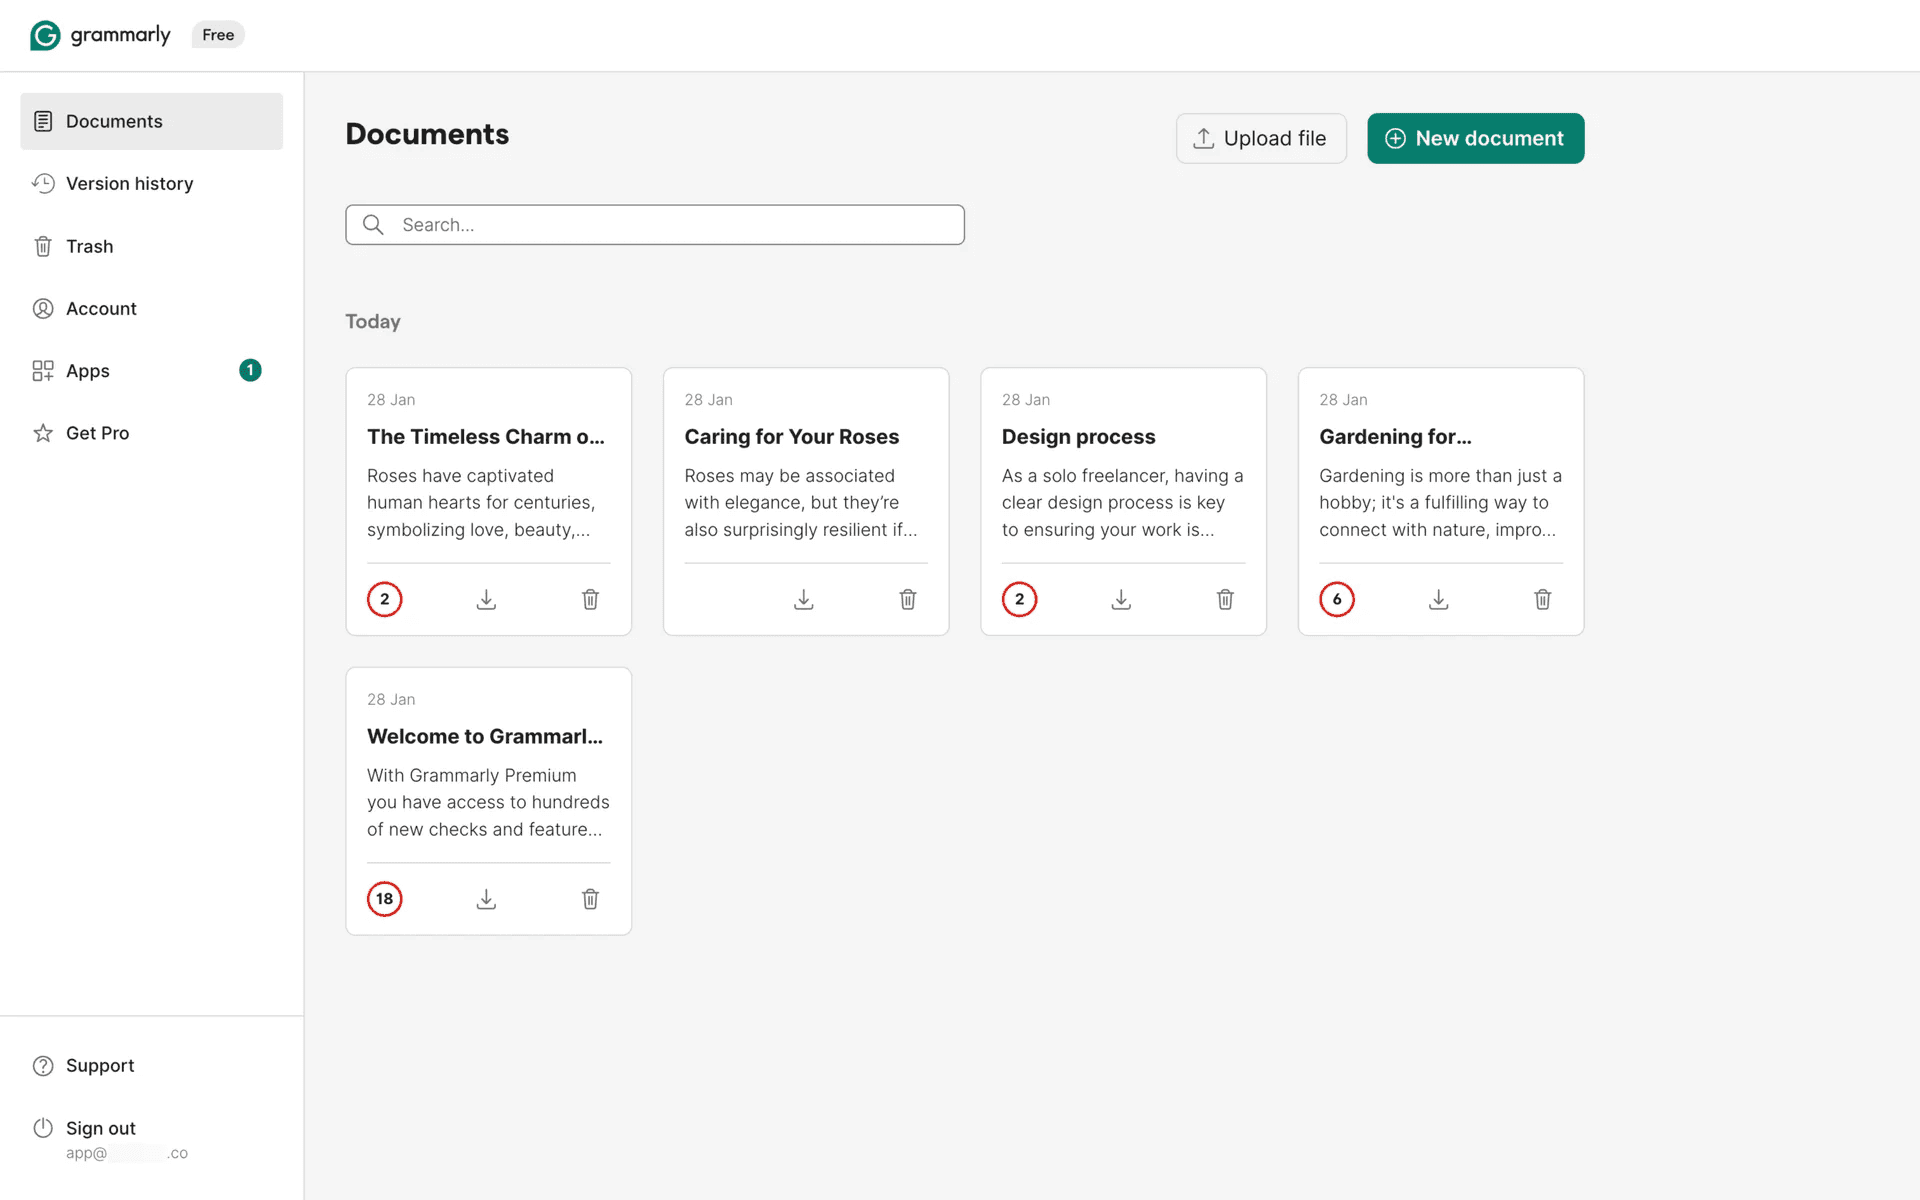Trash the Gardening for... document card

[x=1542, y=599]
